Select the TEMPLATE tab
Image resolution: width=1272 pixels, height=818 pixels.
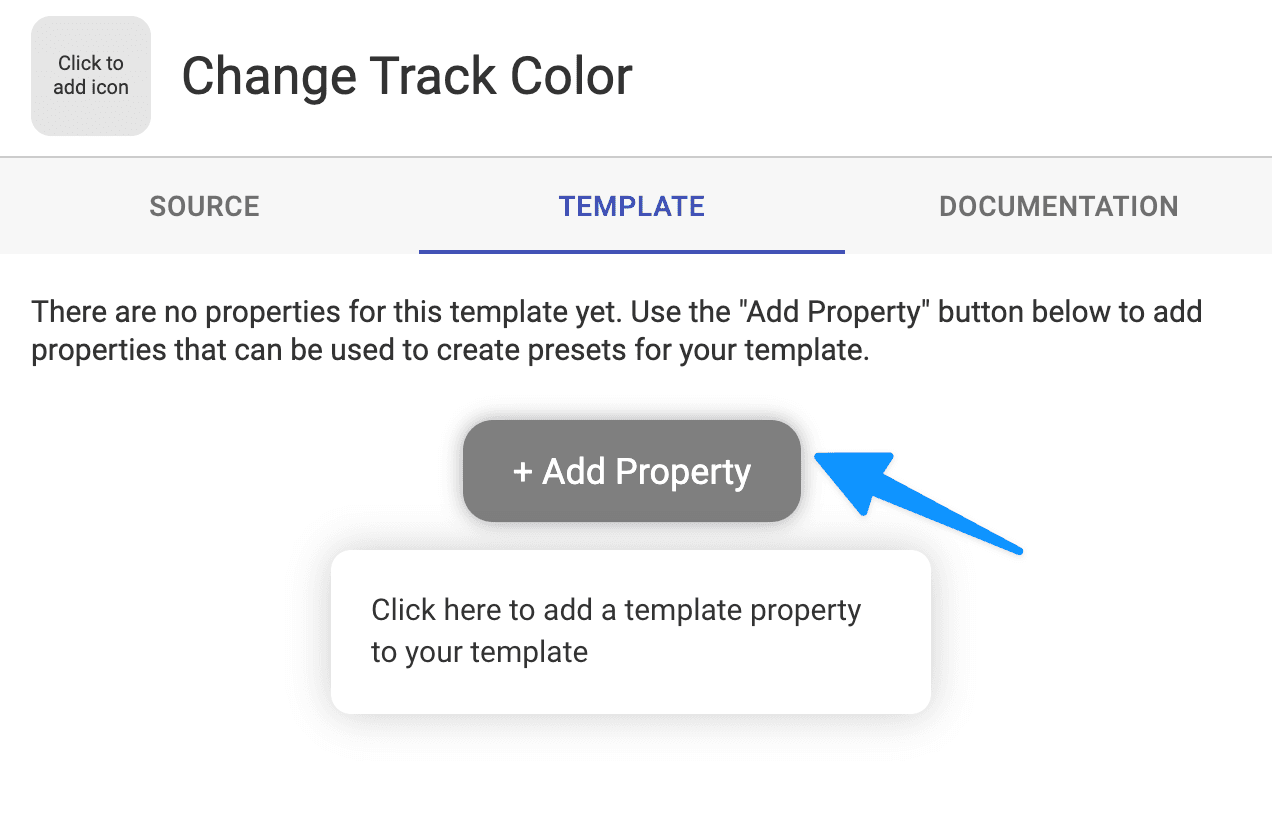[632, 206]
